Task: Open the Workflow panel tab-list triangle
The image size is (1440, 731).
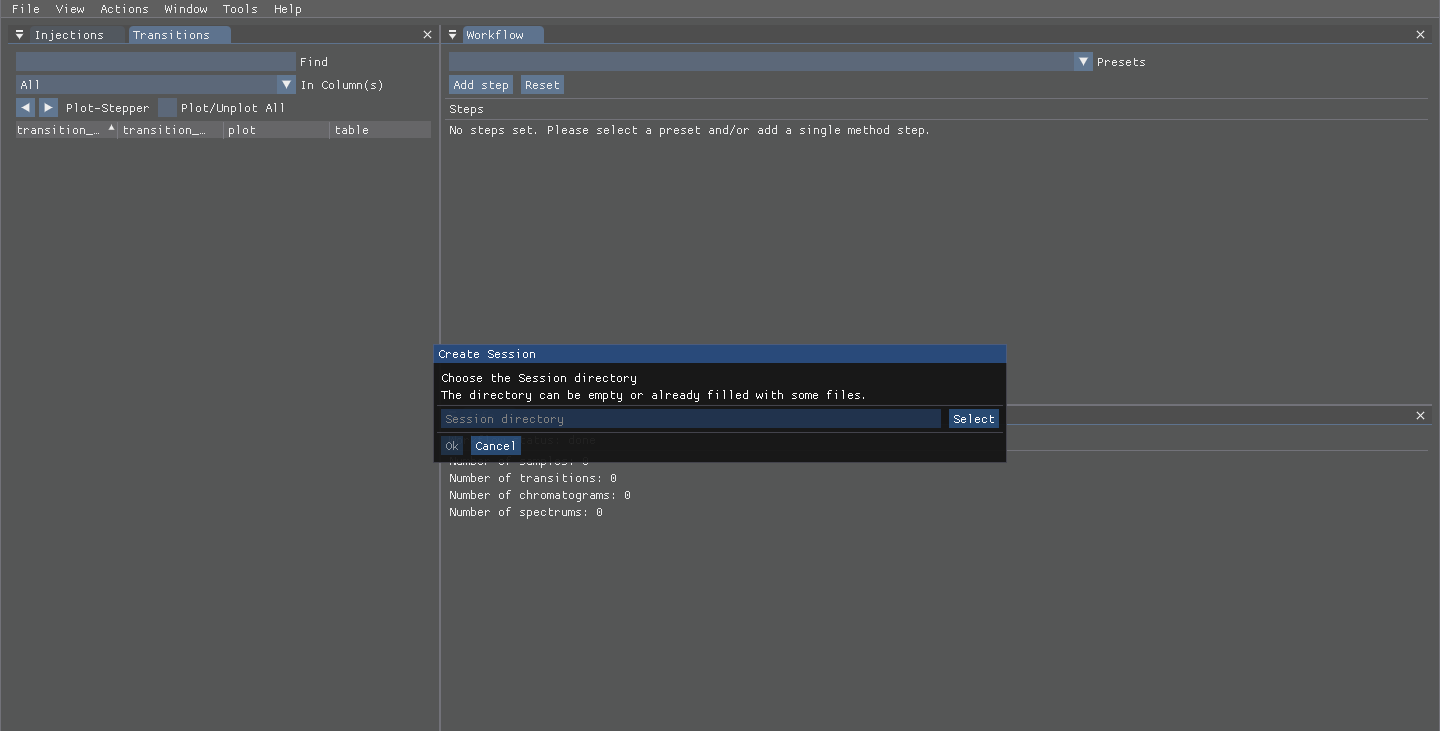Action: pyautogui.click(x=452, y=35)
